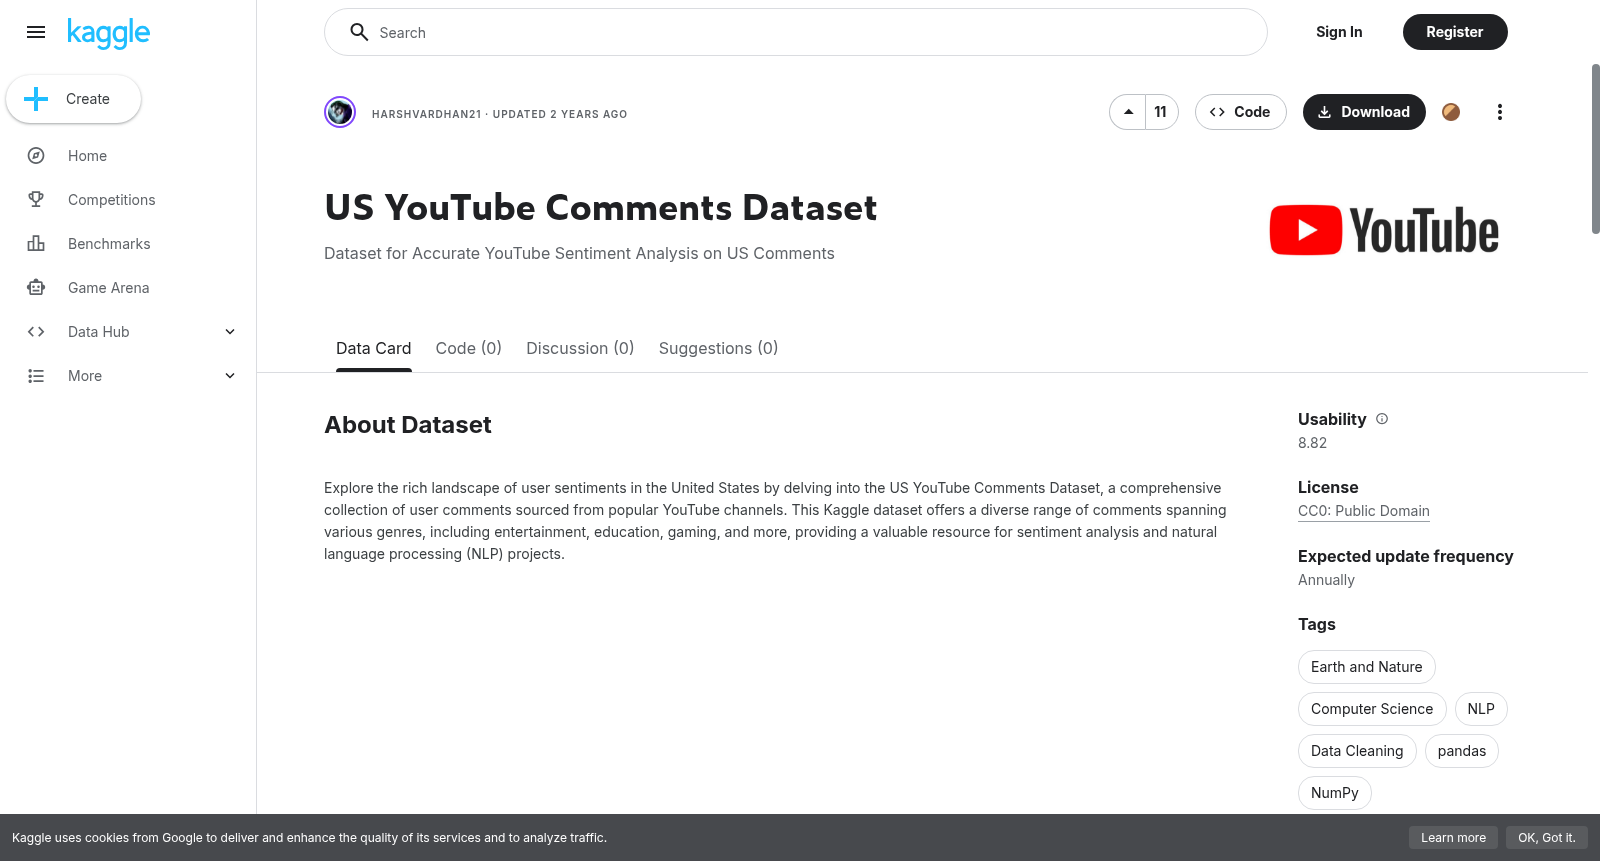Open the hamburger navigation menu
Screen dimensions: 1600x861
pyautogui.click(x=36, y=32)
